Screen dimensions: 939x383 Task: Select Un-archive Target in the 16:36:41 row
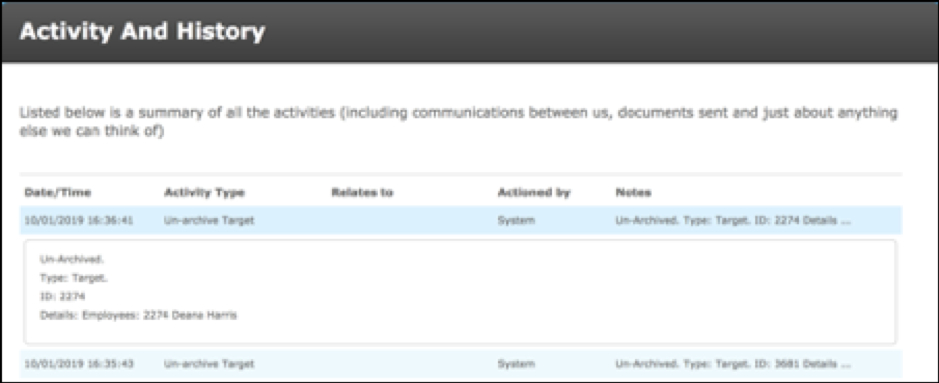(x=209, y=220)
